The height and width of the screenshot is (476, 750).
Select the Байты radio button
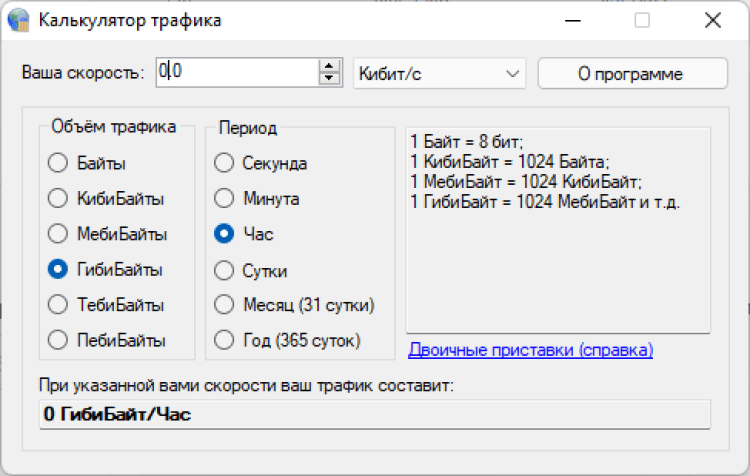[58, 163]
